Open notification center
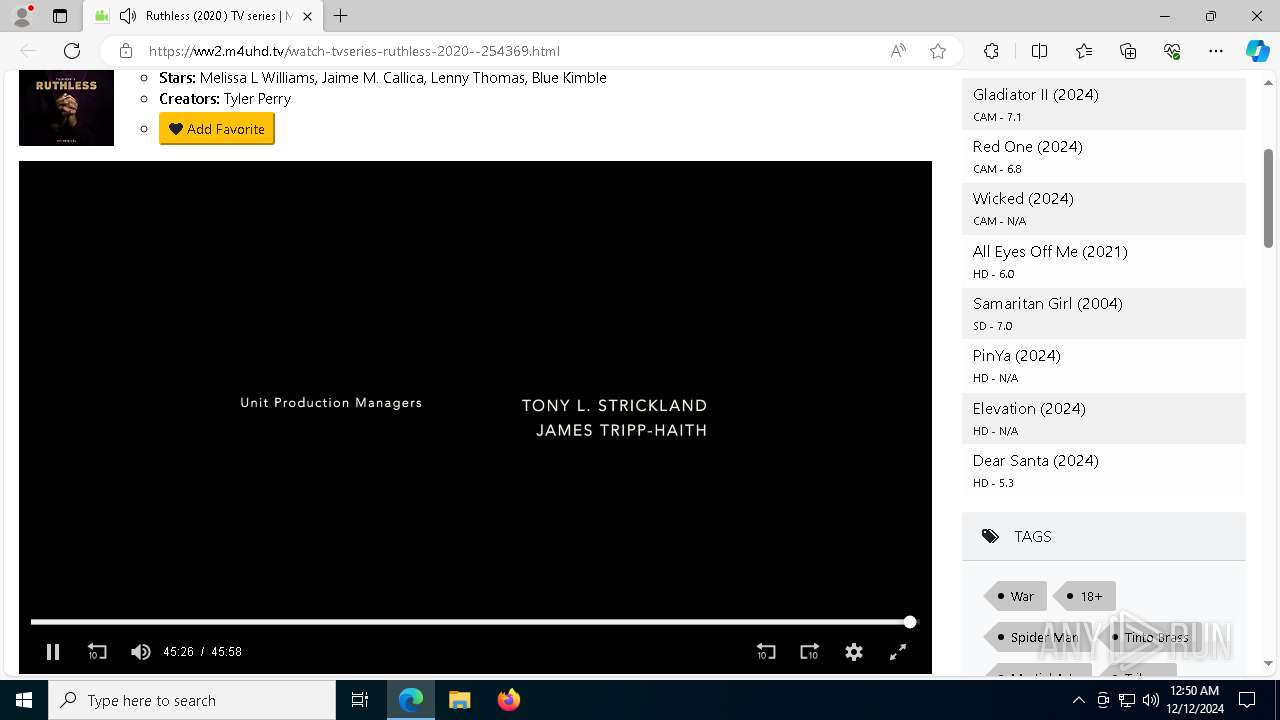The image size is (1280, 720). pyautogui.click(x=1247, y=700)
